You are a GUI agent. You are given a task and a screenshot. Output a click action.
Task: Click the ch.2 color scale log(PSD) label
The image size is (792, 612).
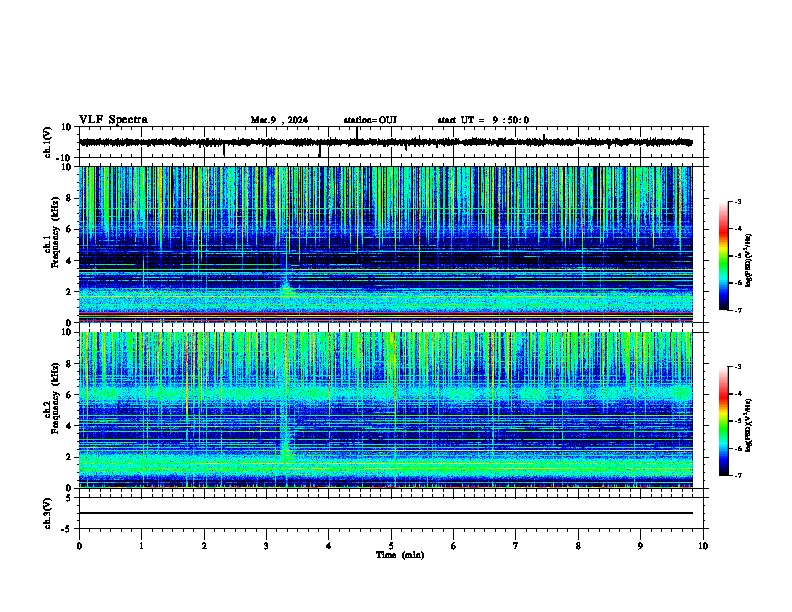coord(748,425)
